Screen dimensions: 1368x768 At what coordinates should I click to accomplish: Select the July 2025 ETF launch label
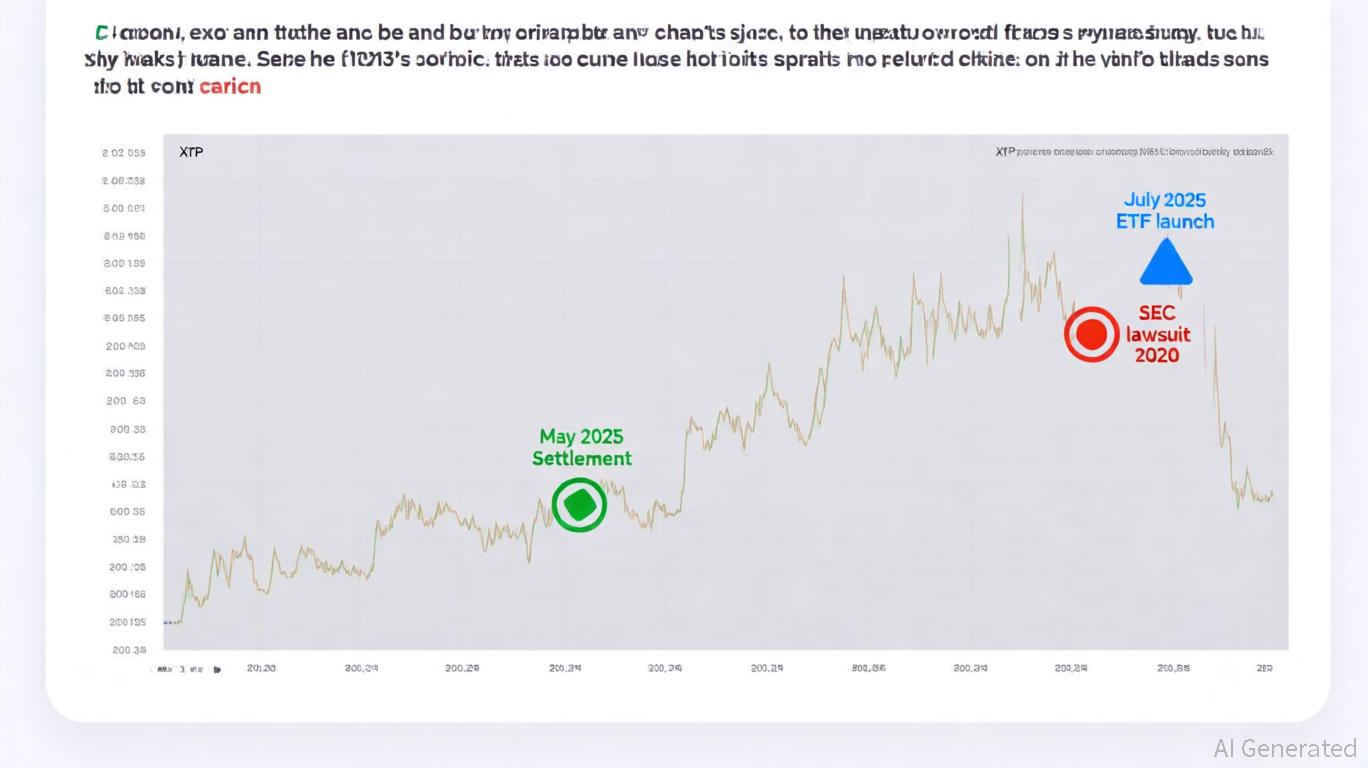[x=1165, y=210]
